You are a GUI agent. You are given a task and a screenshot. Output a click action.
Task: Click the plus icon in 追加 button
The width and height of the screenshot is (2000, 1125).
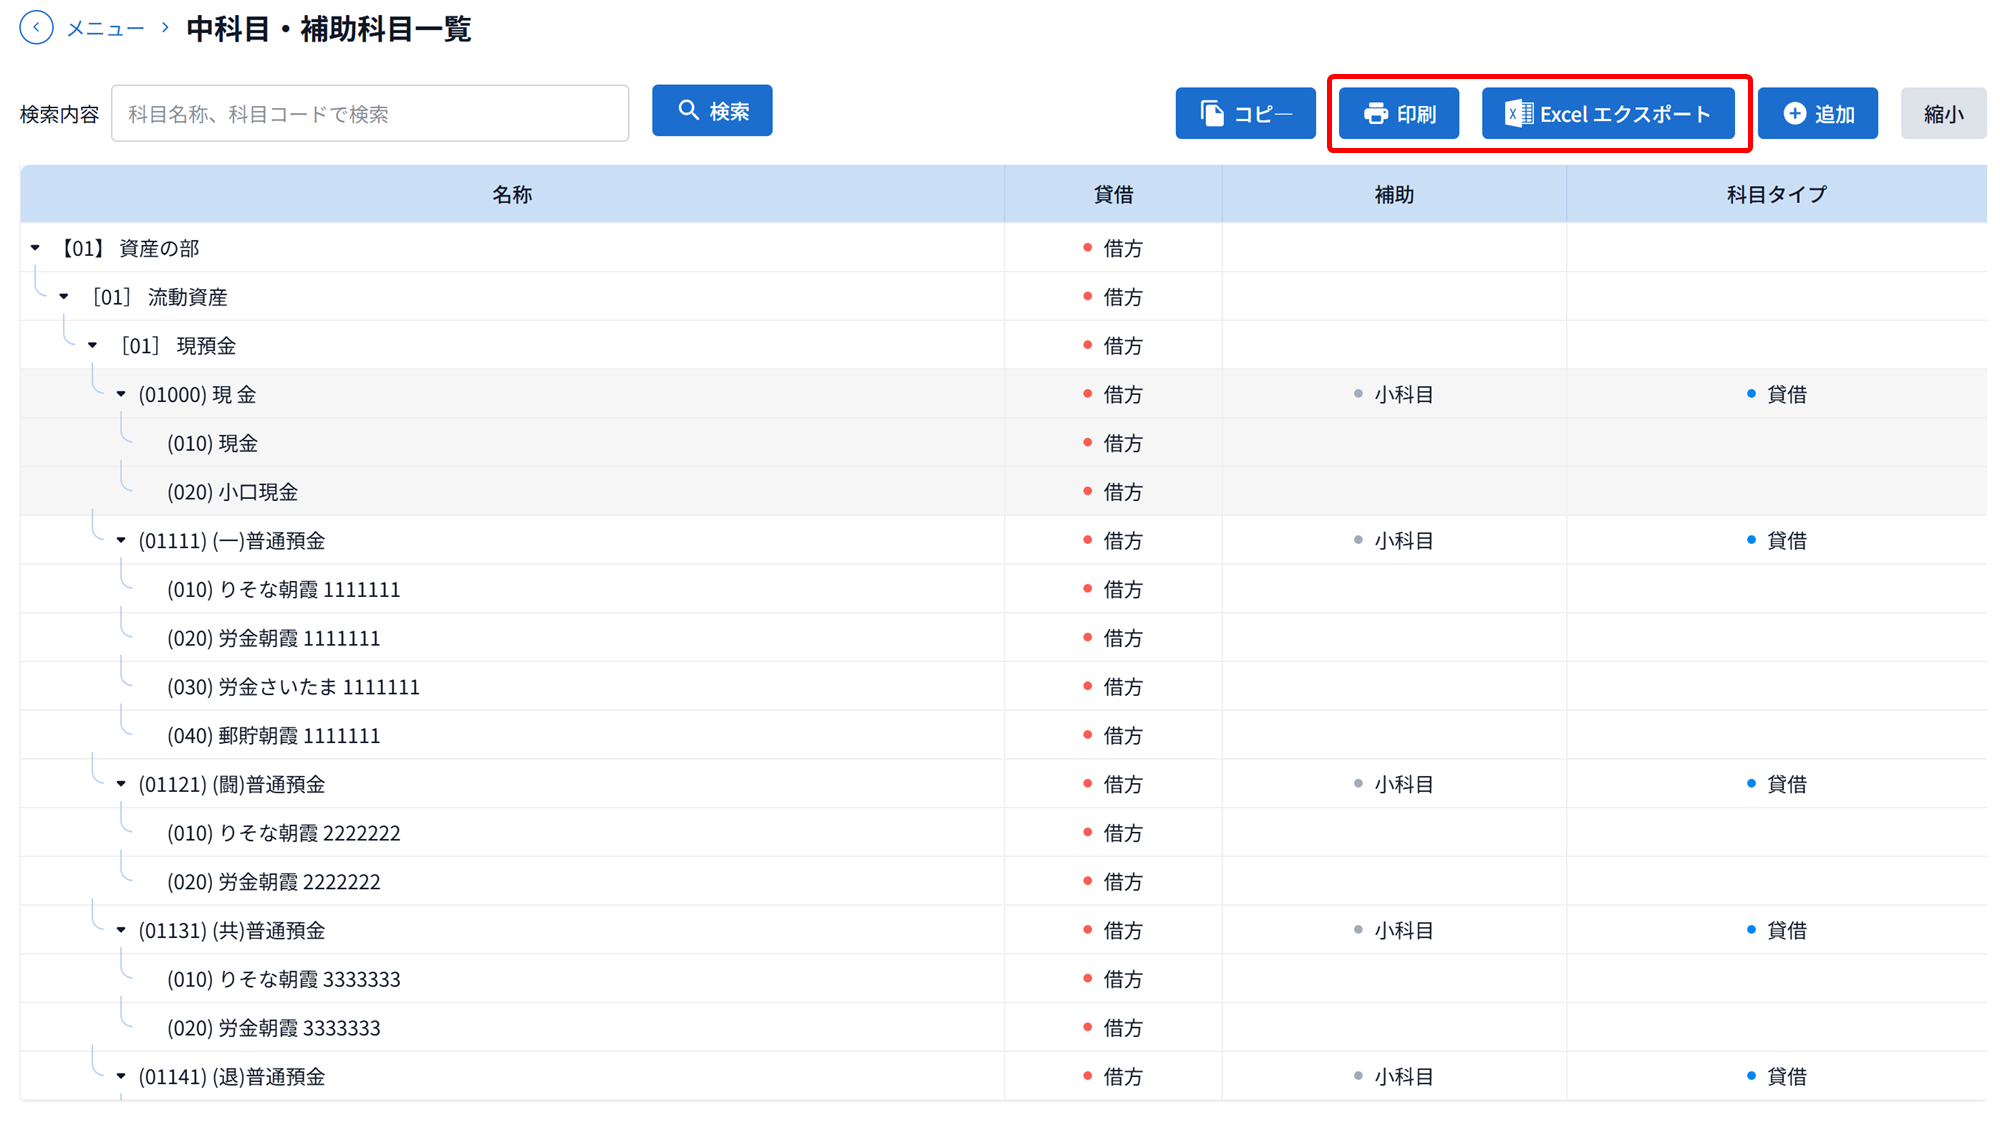1795,114
